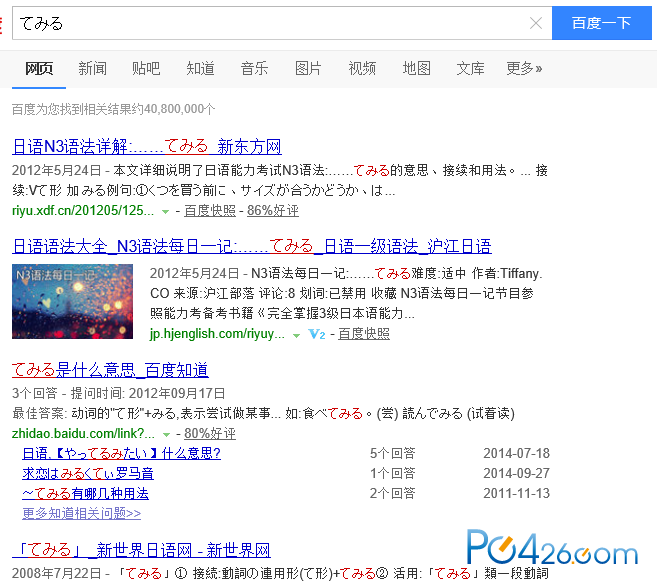Open question 求恋はみるくてぃ罗马音
The width and height of the screenshot is (657, 583).
88,474
